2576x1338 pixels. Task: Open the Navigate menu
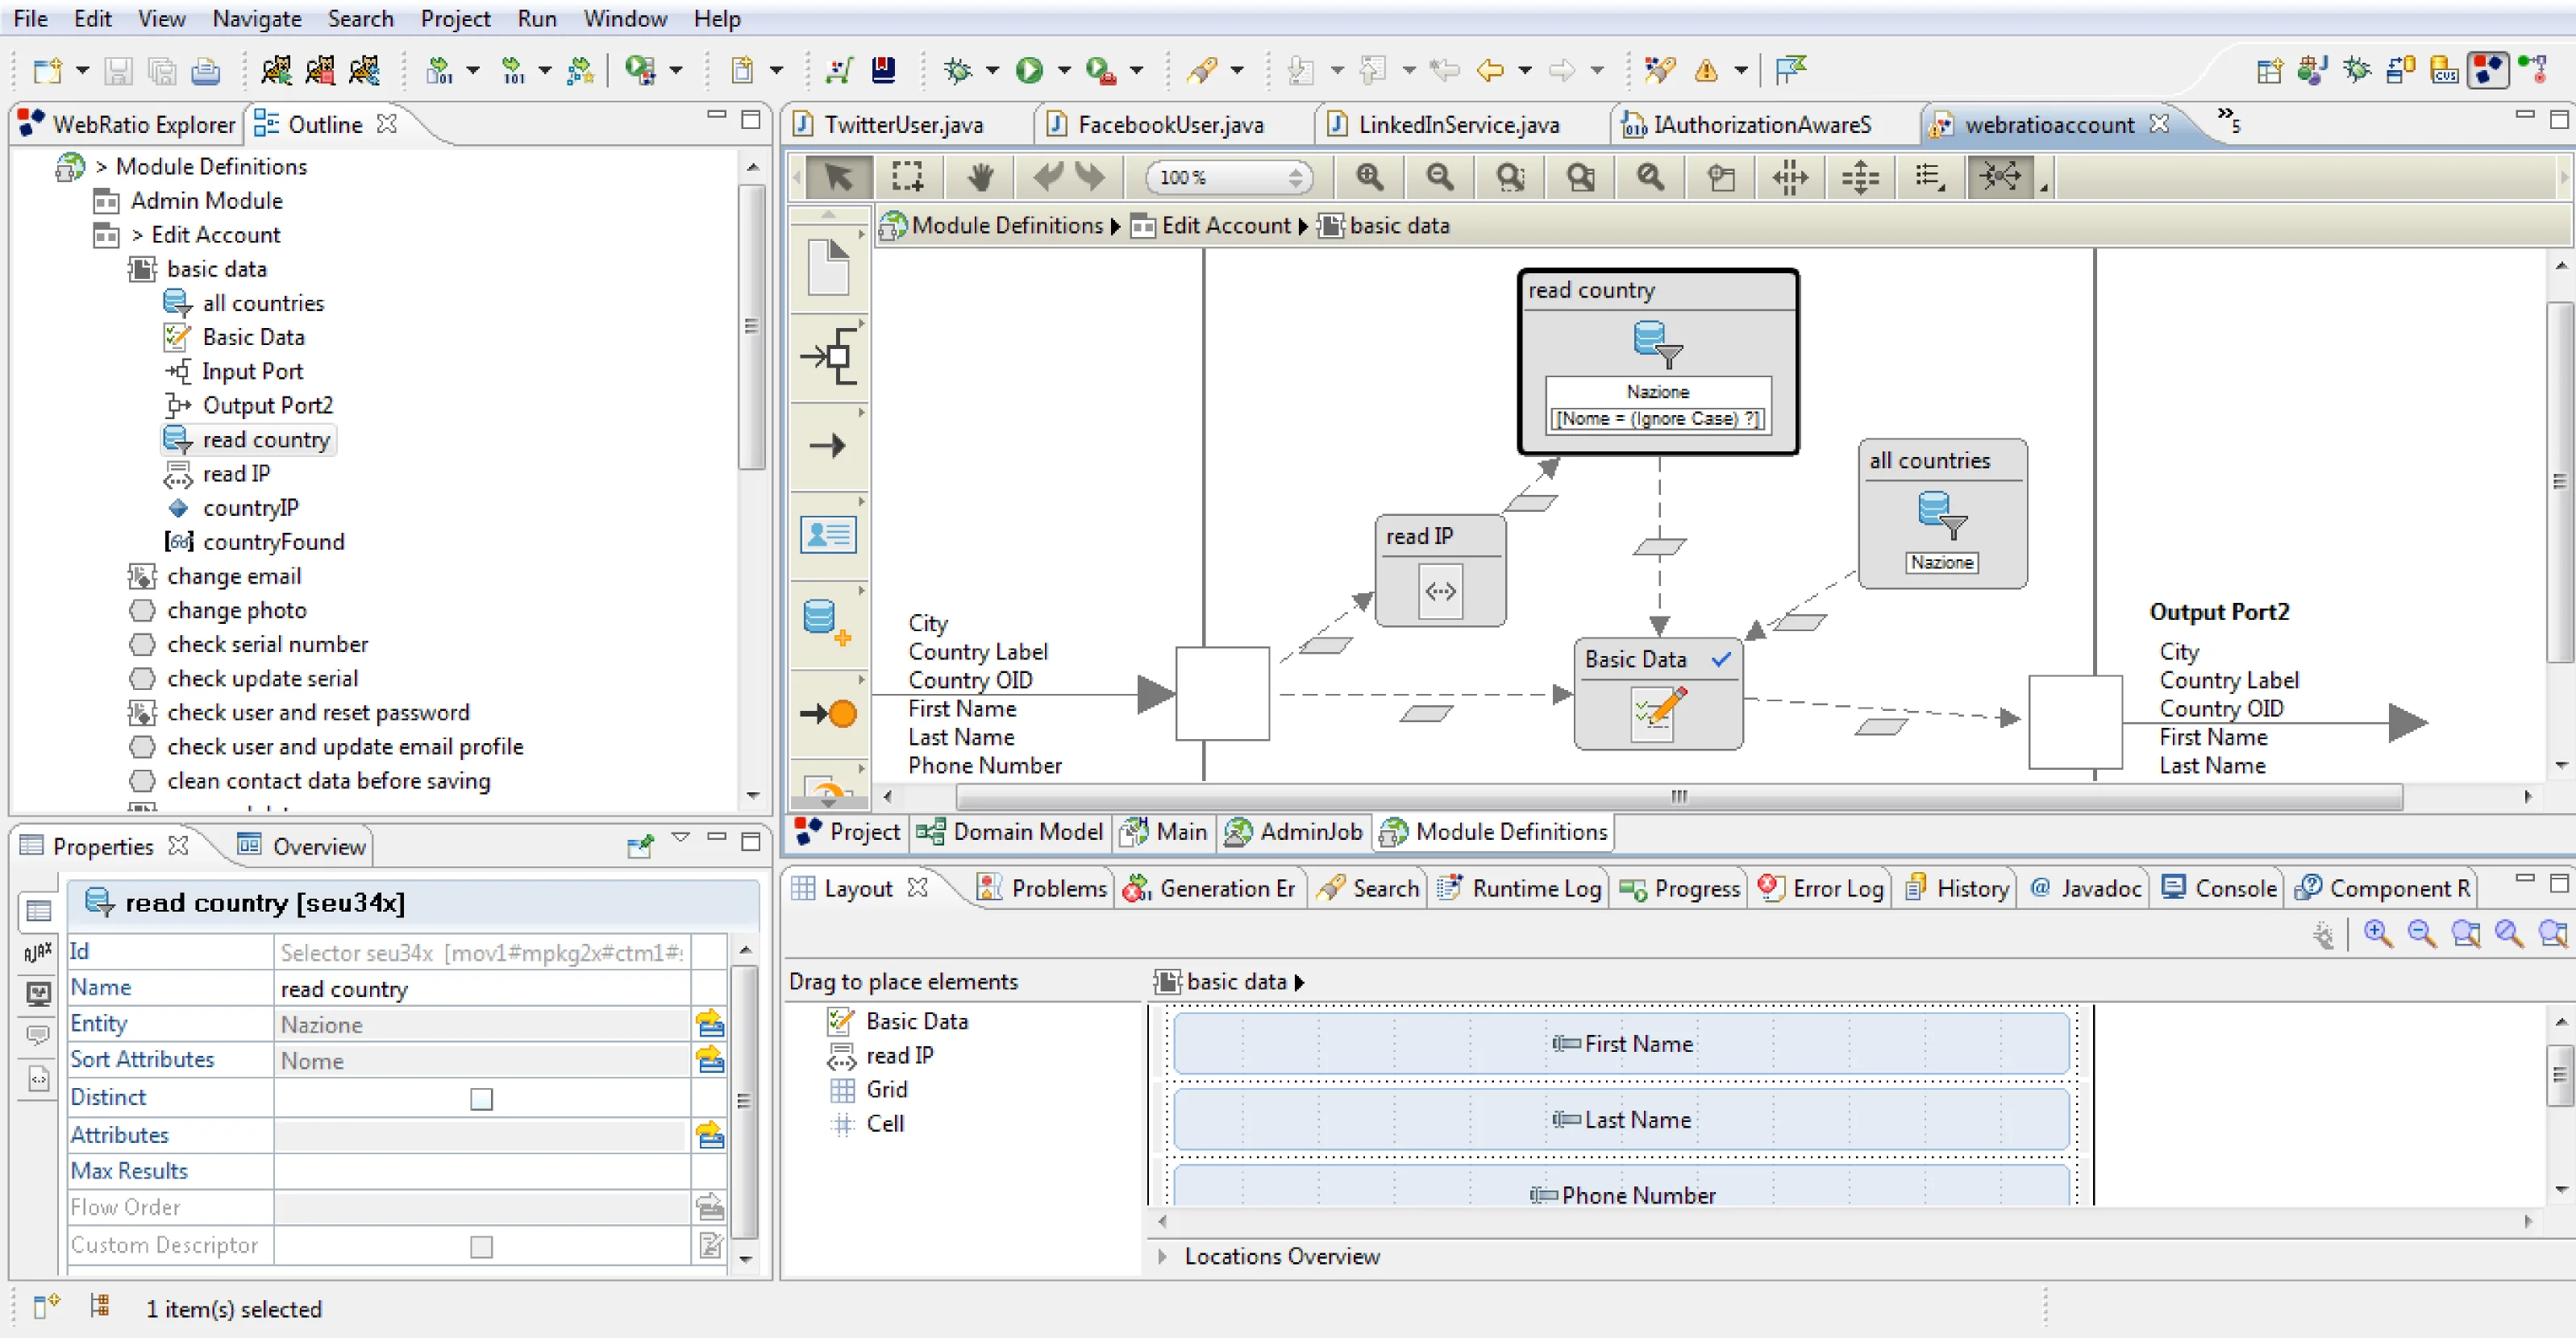coord(256,18)
